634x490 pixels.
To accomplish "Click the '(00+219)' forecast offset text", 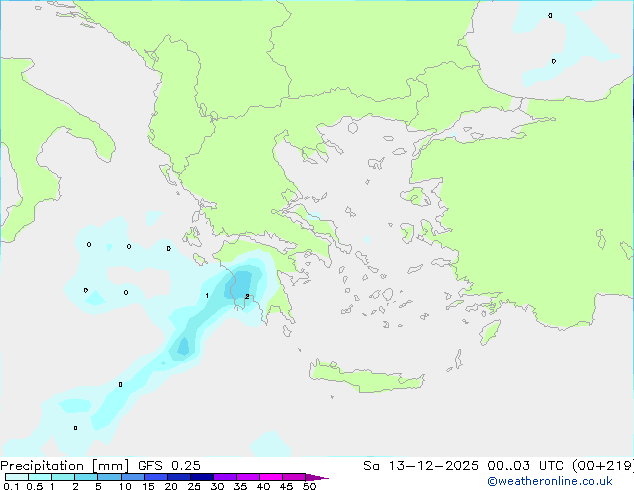I will [603, 466].
